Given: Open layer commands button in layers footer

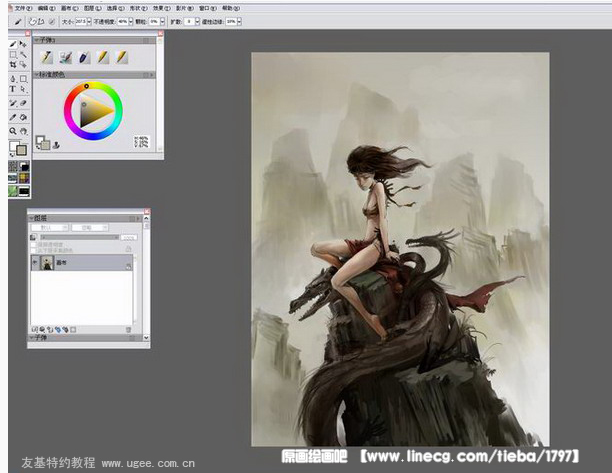Looking at the screenshot, I should coord(35,330).
